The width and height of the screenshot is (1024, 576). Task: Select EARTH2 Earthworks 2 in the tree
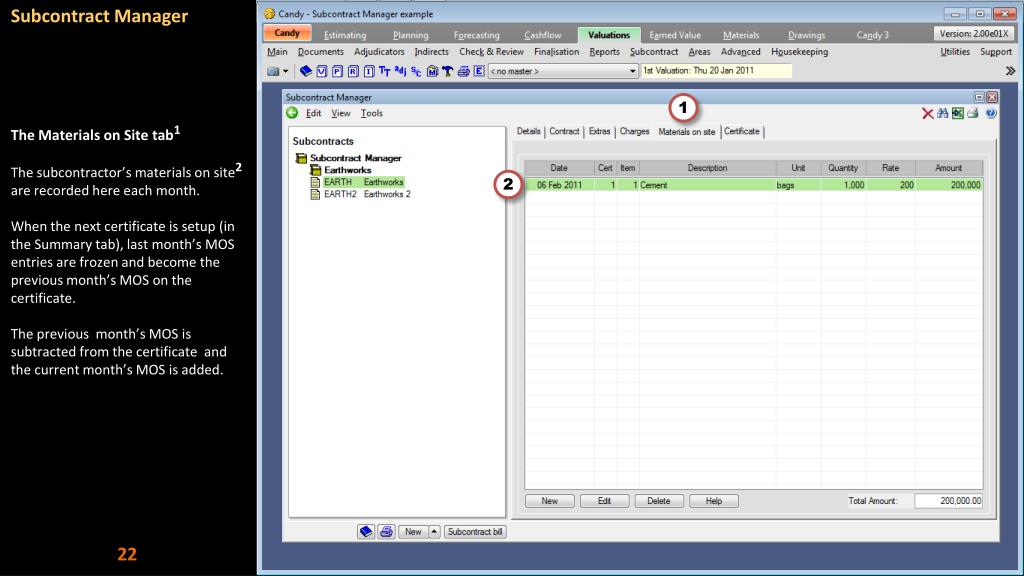361,194
